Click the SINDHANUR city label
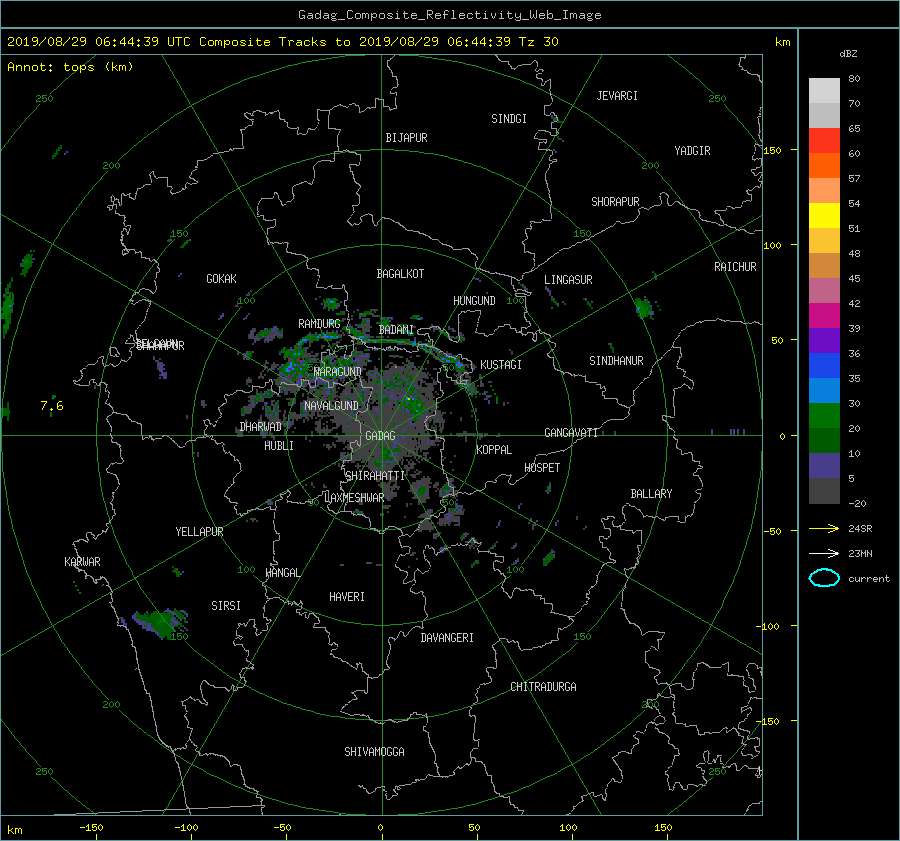This screenshot has height=841, width=900. pos(616,361)
